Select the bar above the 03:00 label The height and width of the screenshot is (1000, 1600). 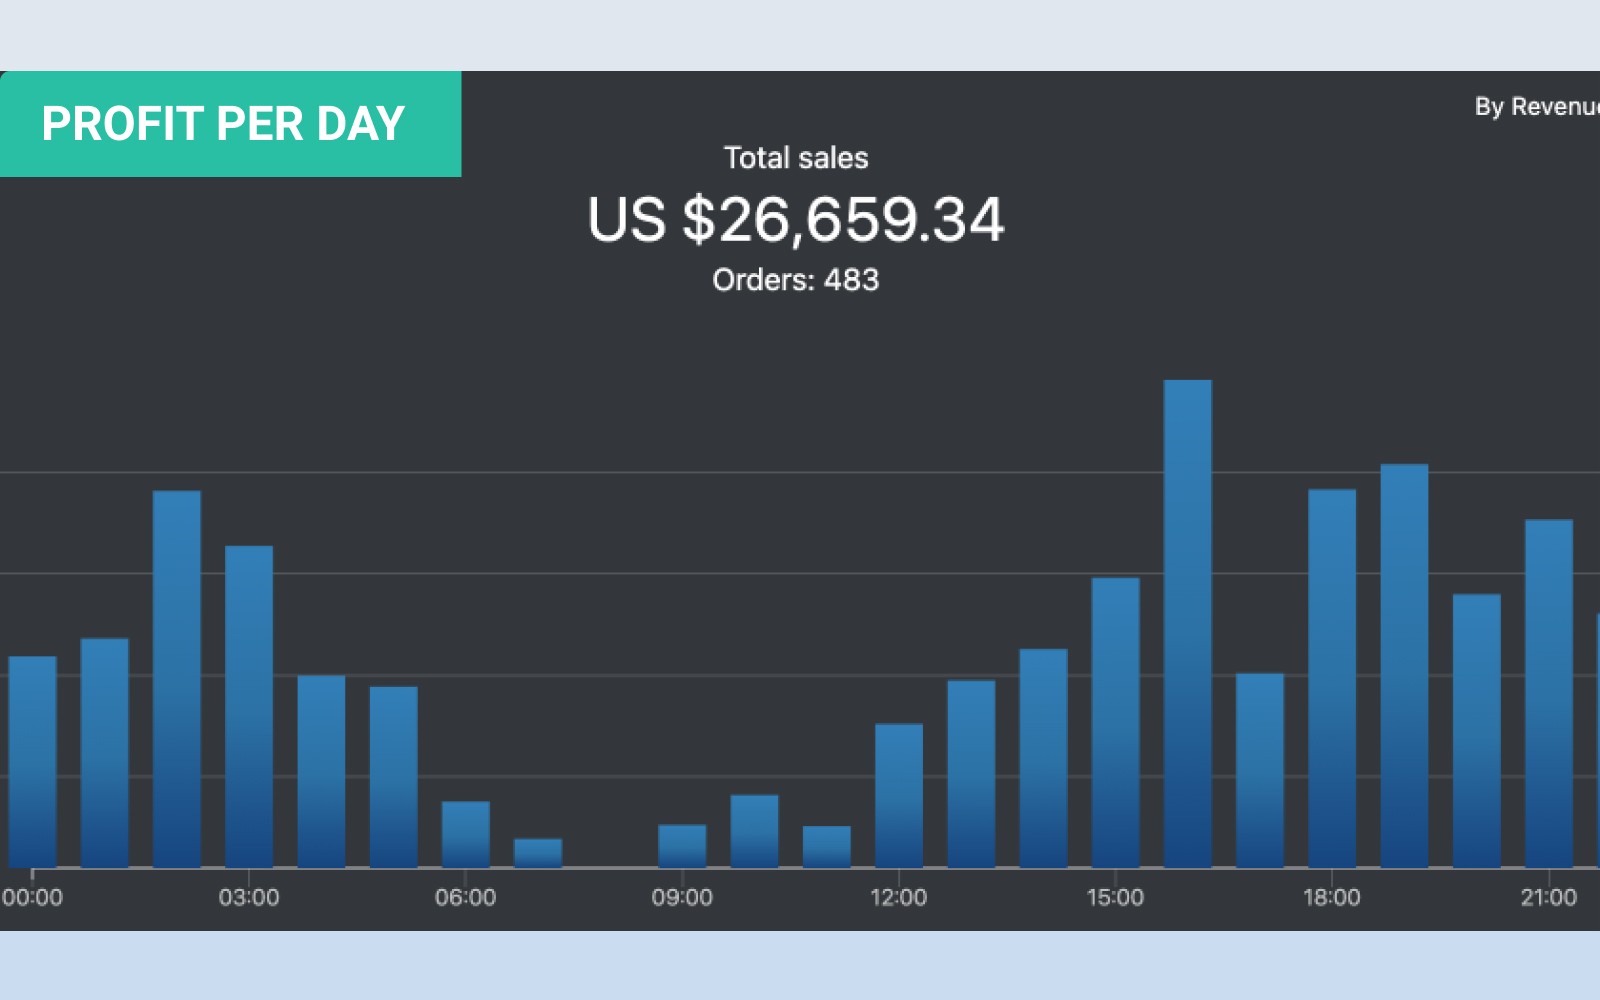[249, 705]
